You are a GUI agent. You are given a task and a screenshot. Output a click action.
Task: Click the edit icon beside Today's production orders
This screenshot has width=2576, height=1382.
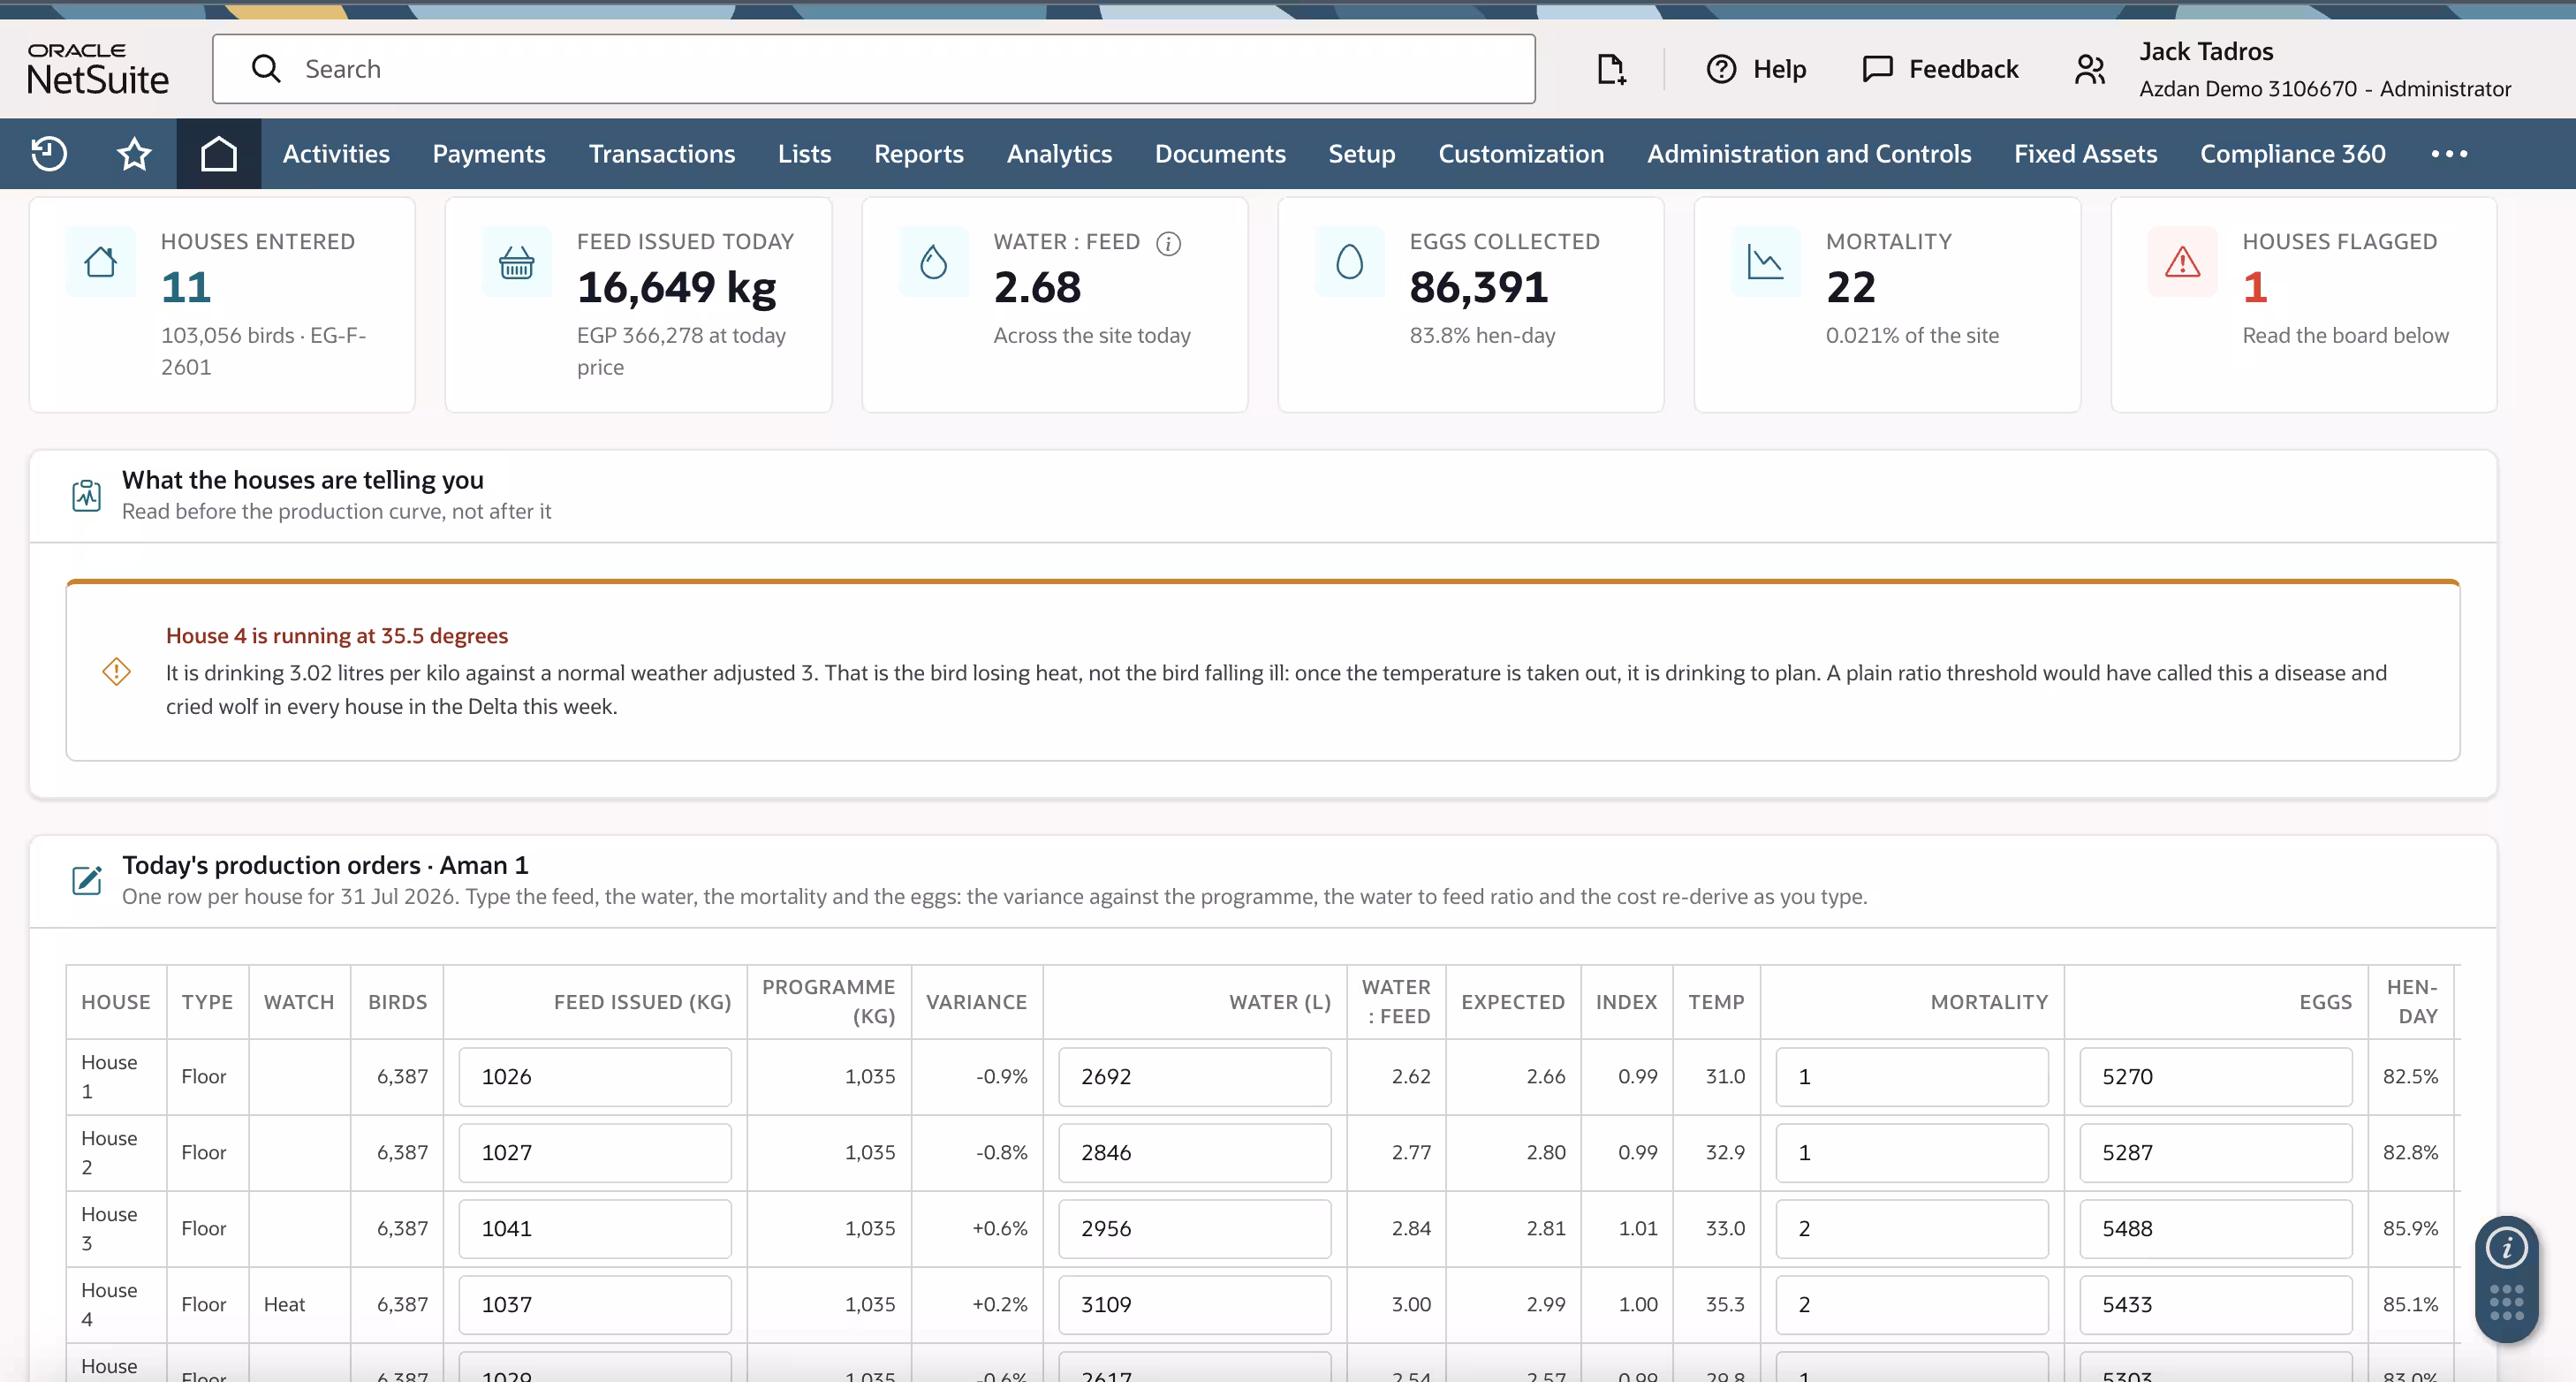click(x=87, y=879)
